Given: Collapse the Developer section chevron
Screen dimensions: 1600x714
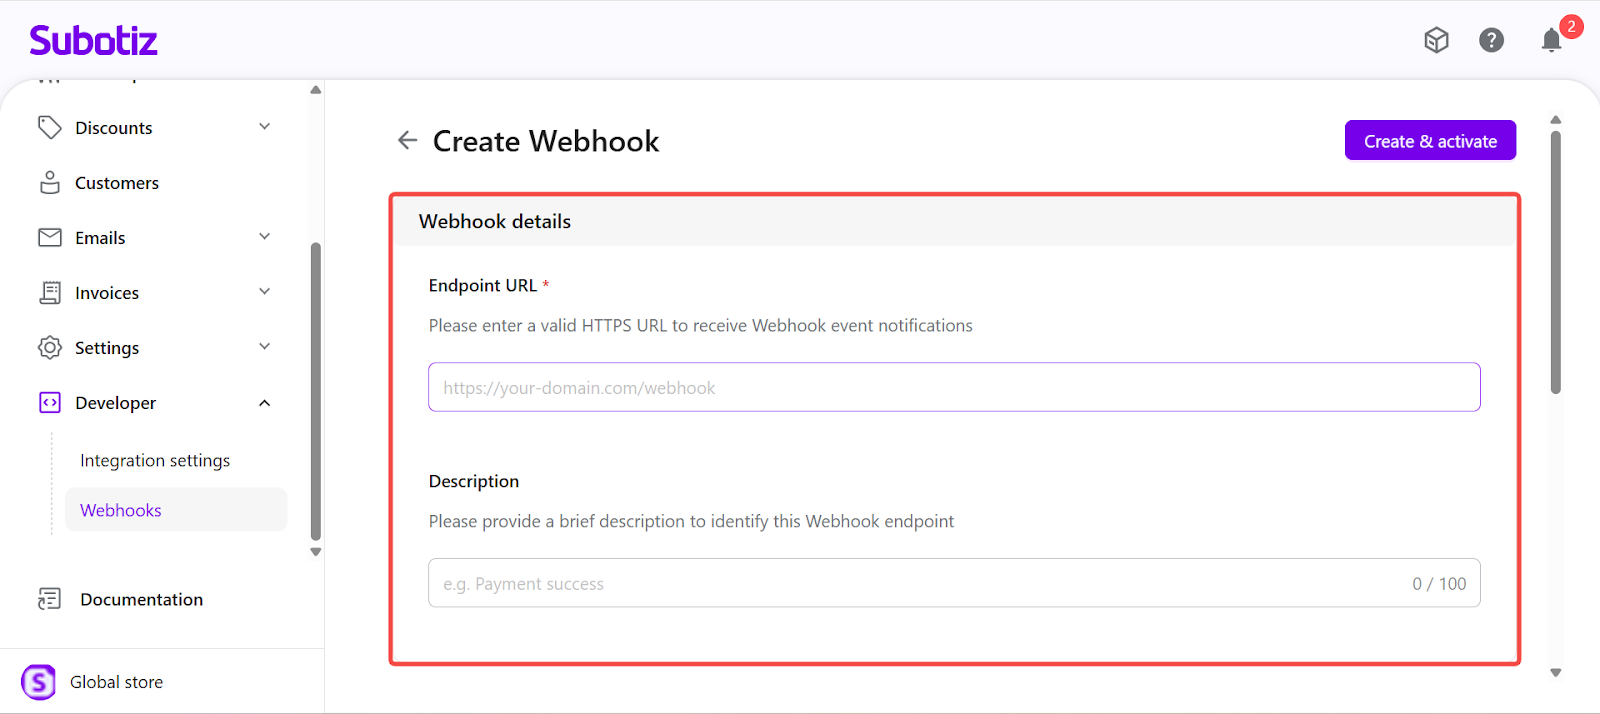Looking at the screenshot, I should (265, 403).
